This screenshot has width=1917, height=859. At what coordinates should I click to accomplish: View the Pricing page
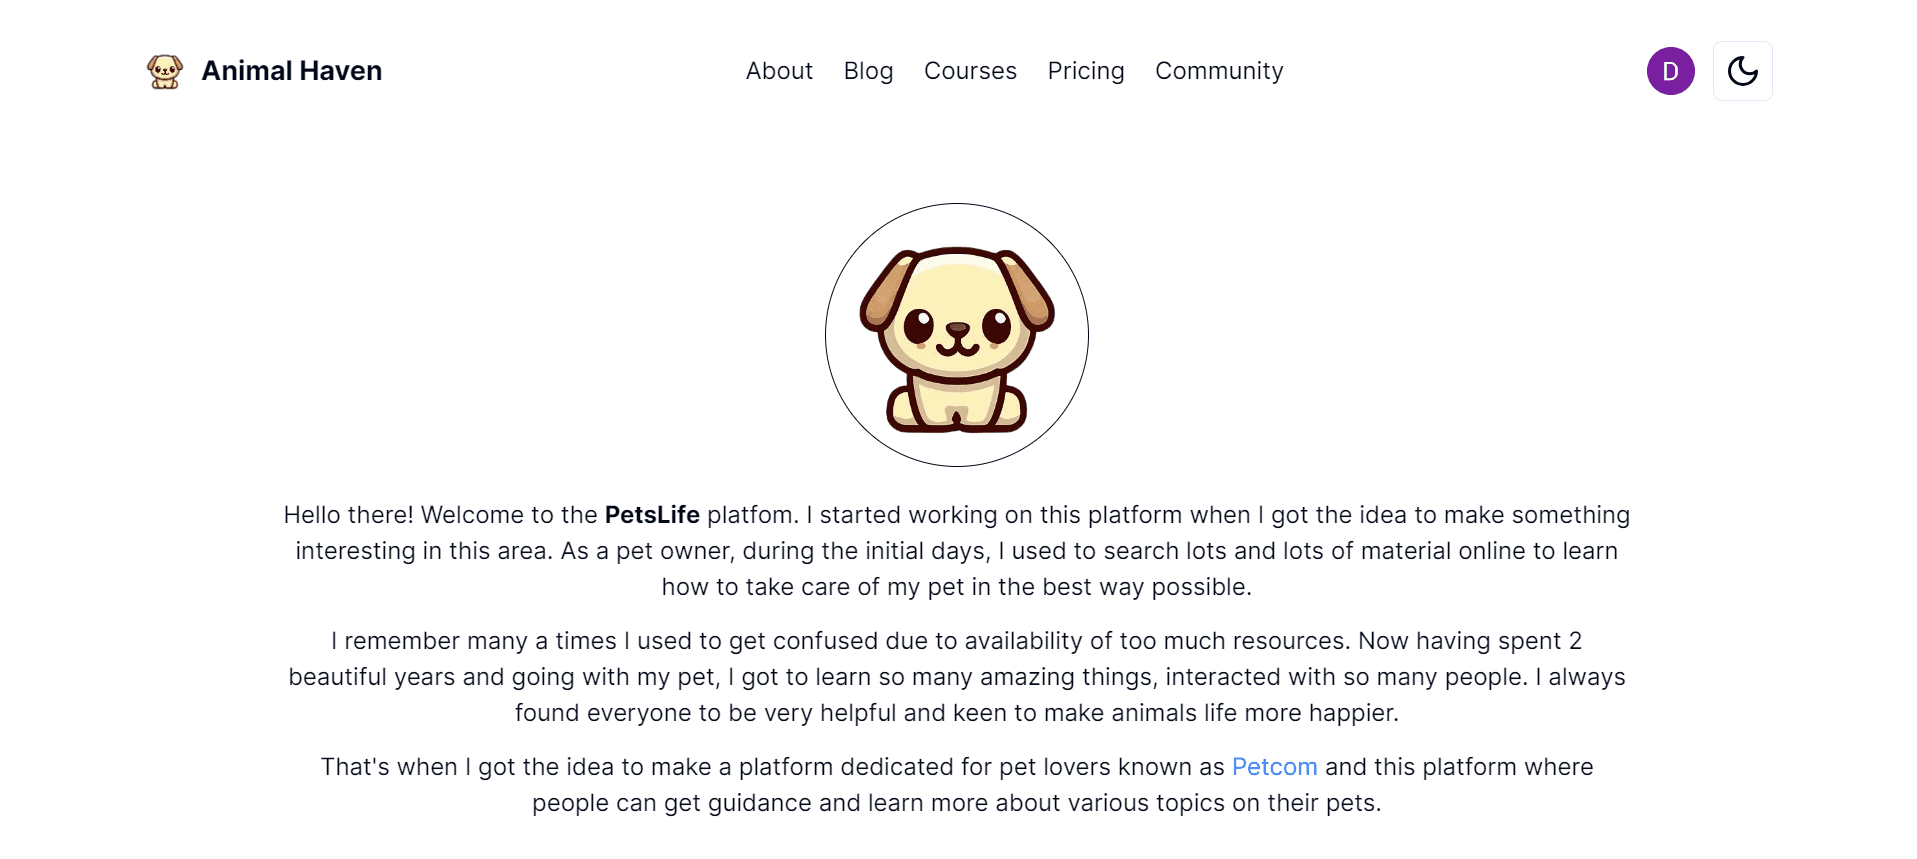[1086, 71]
